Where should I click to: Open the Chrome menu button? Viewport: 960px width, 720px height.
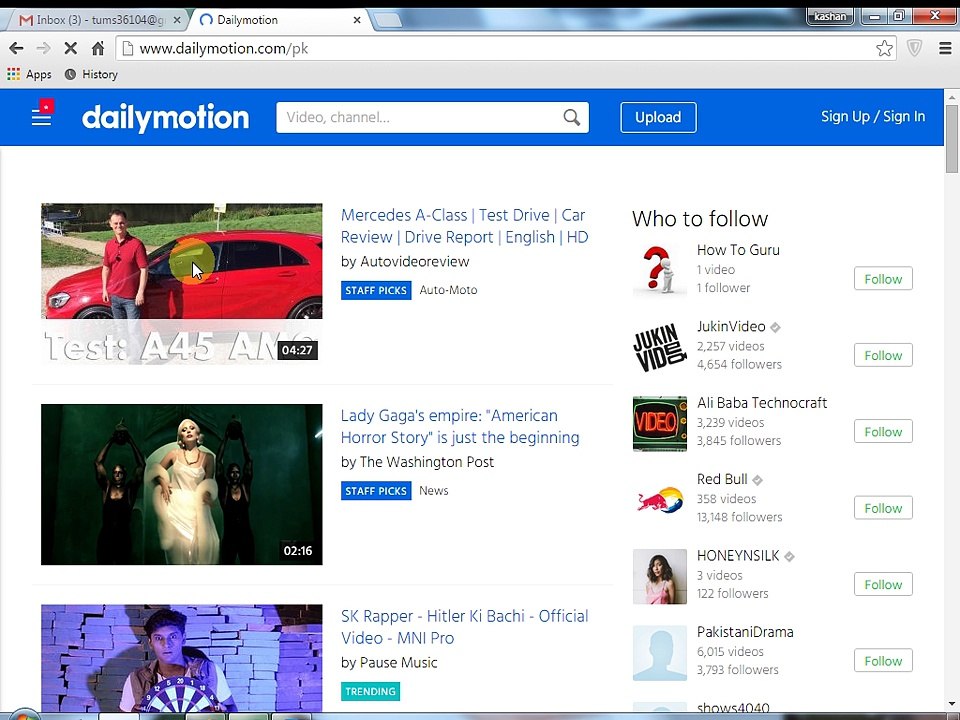pyautogui.click(x=945, y=48)
